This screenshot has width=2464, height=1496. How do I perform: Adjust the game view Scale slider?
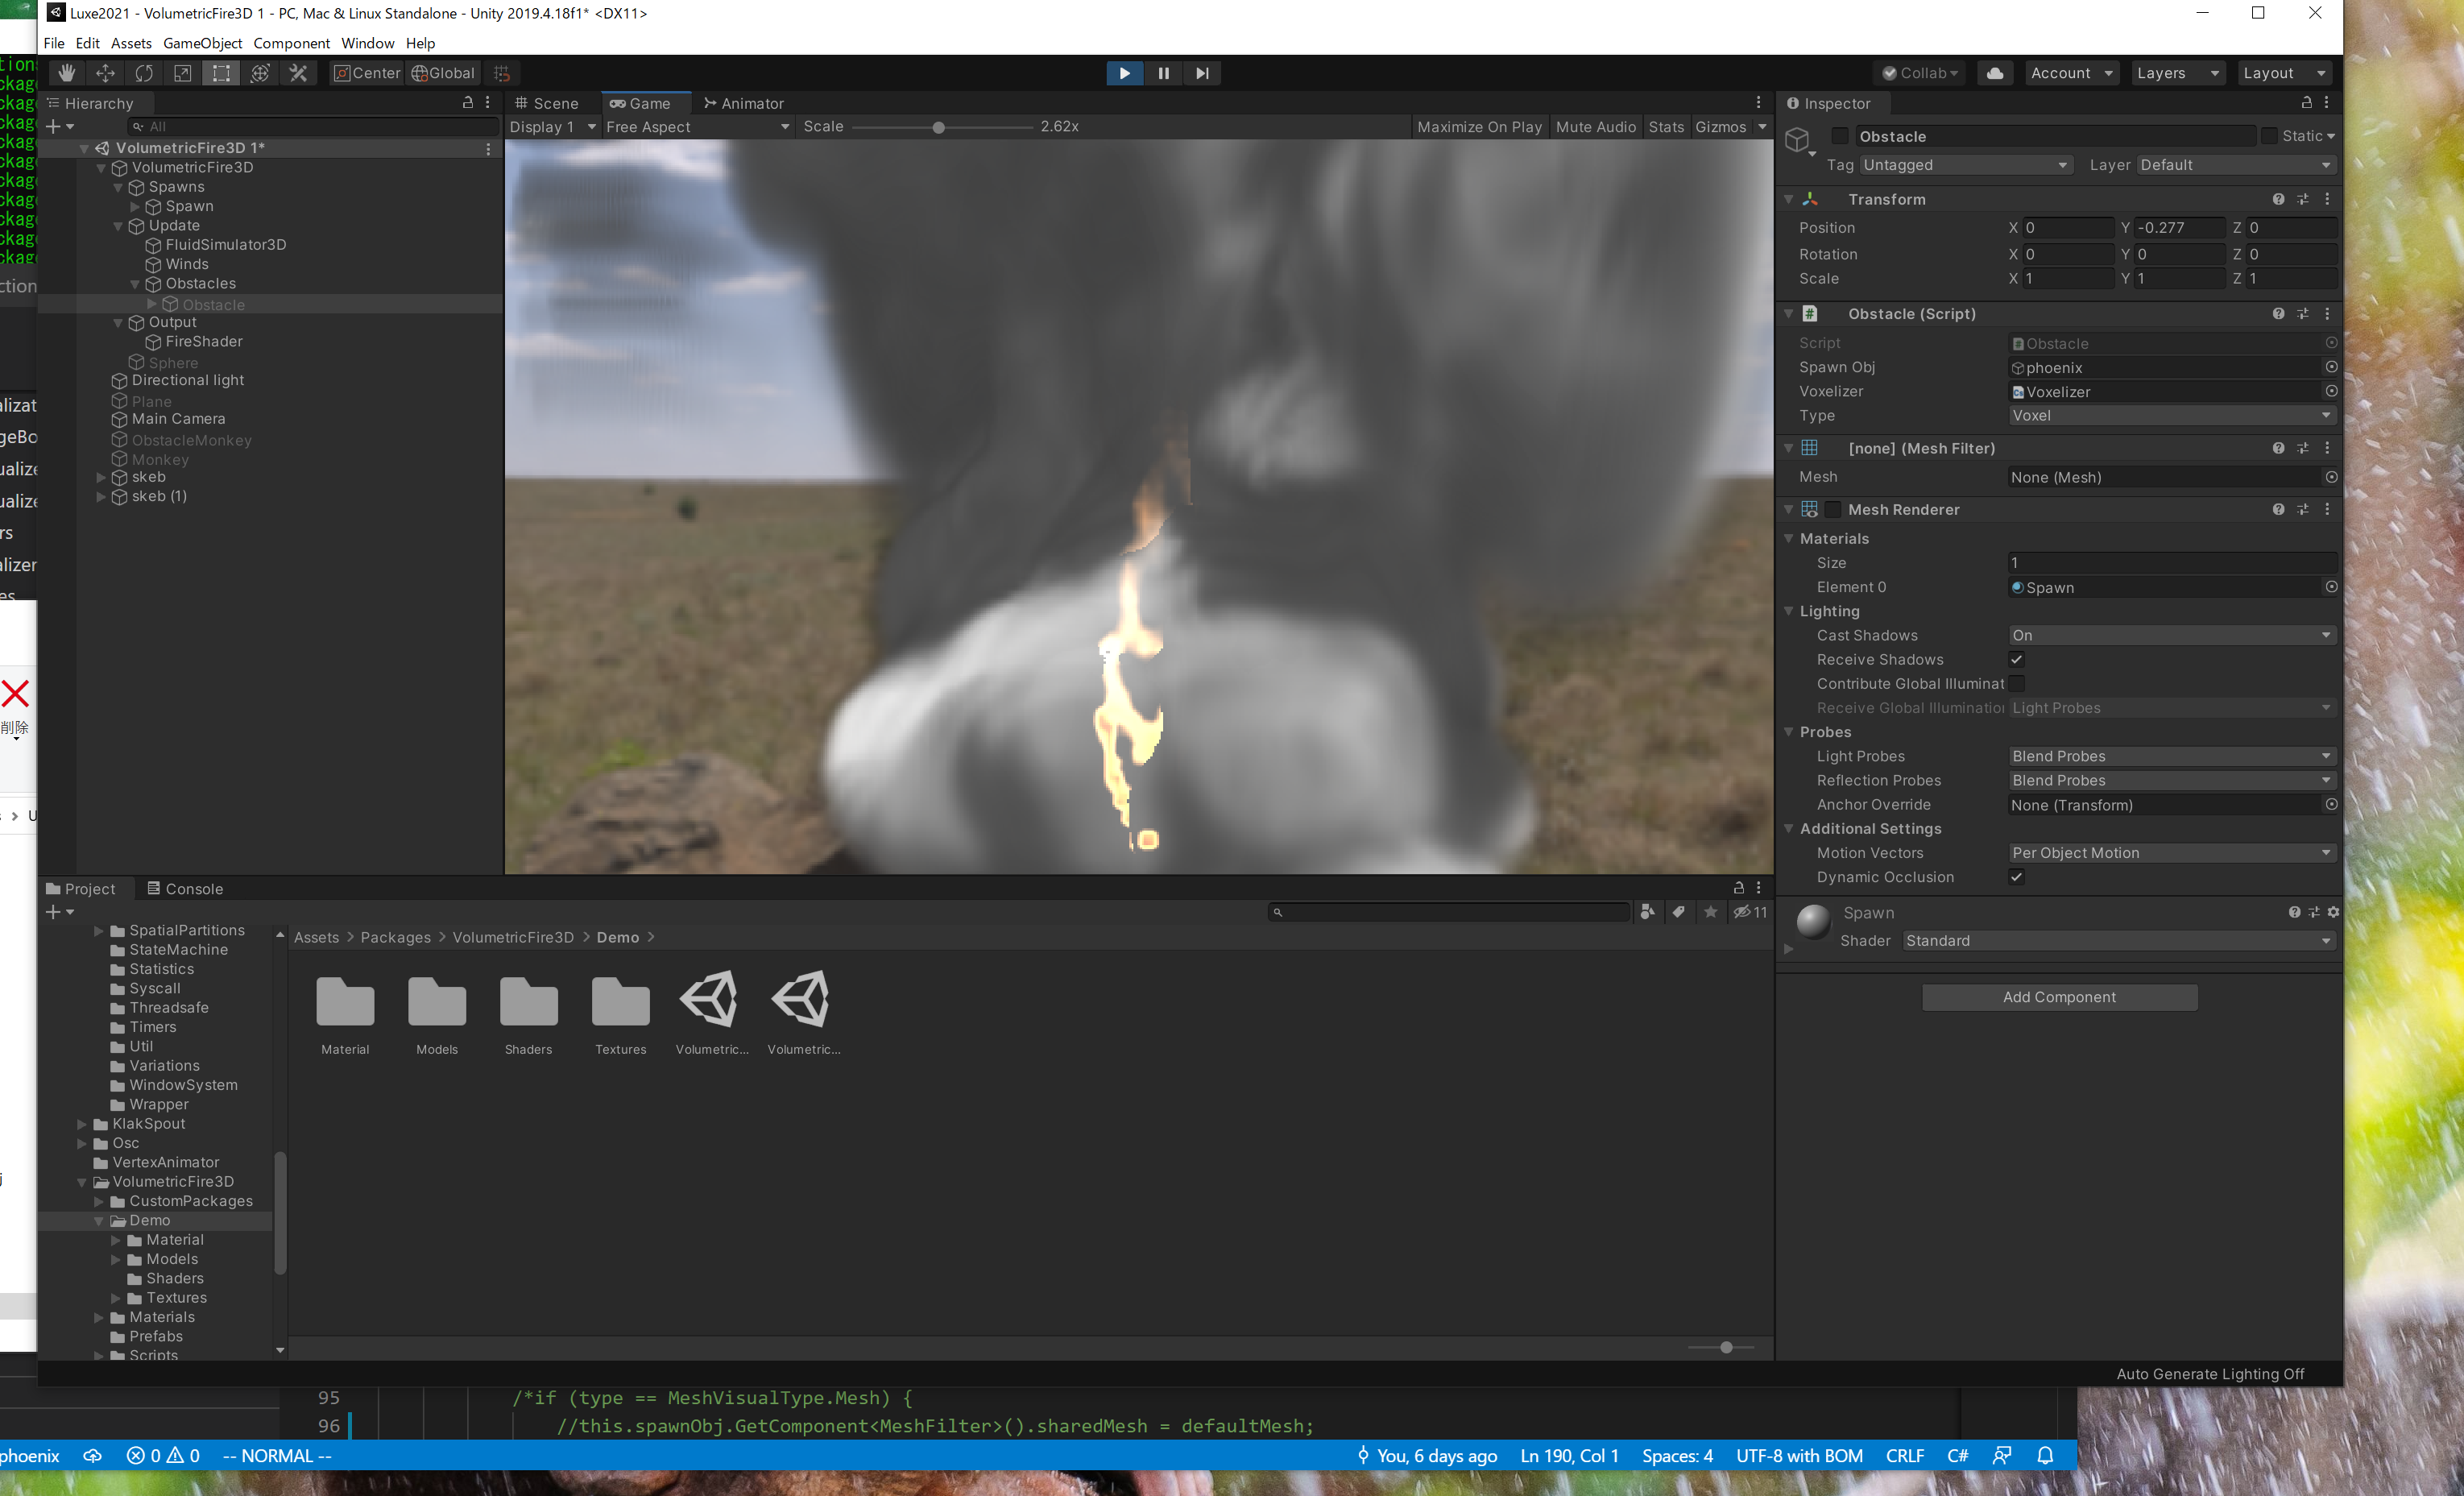(x=938, y=127)
